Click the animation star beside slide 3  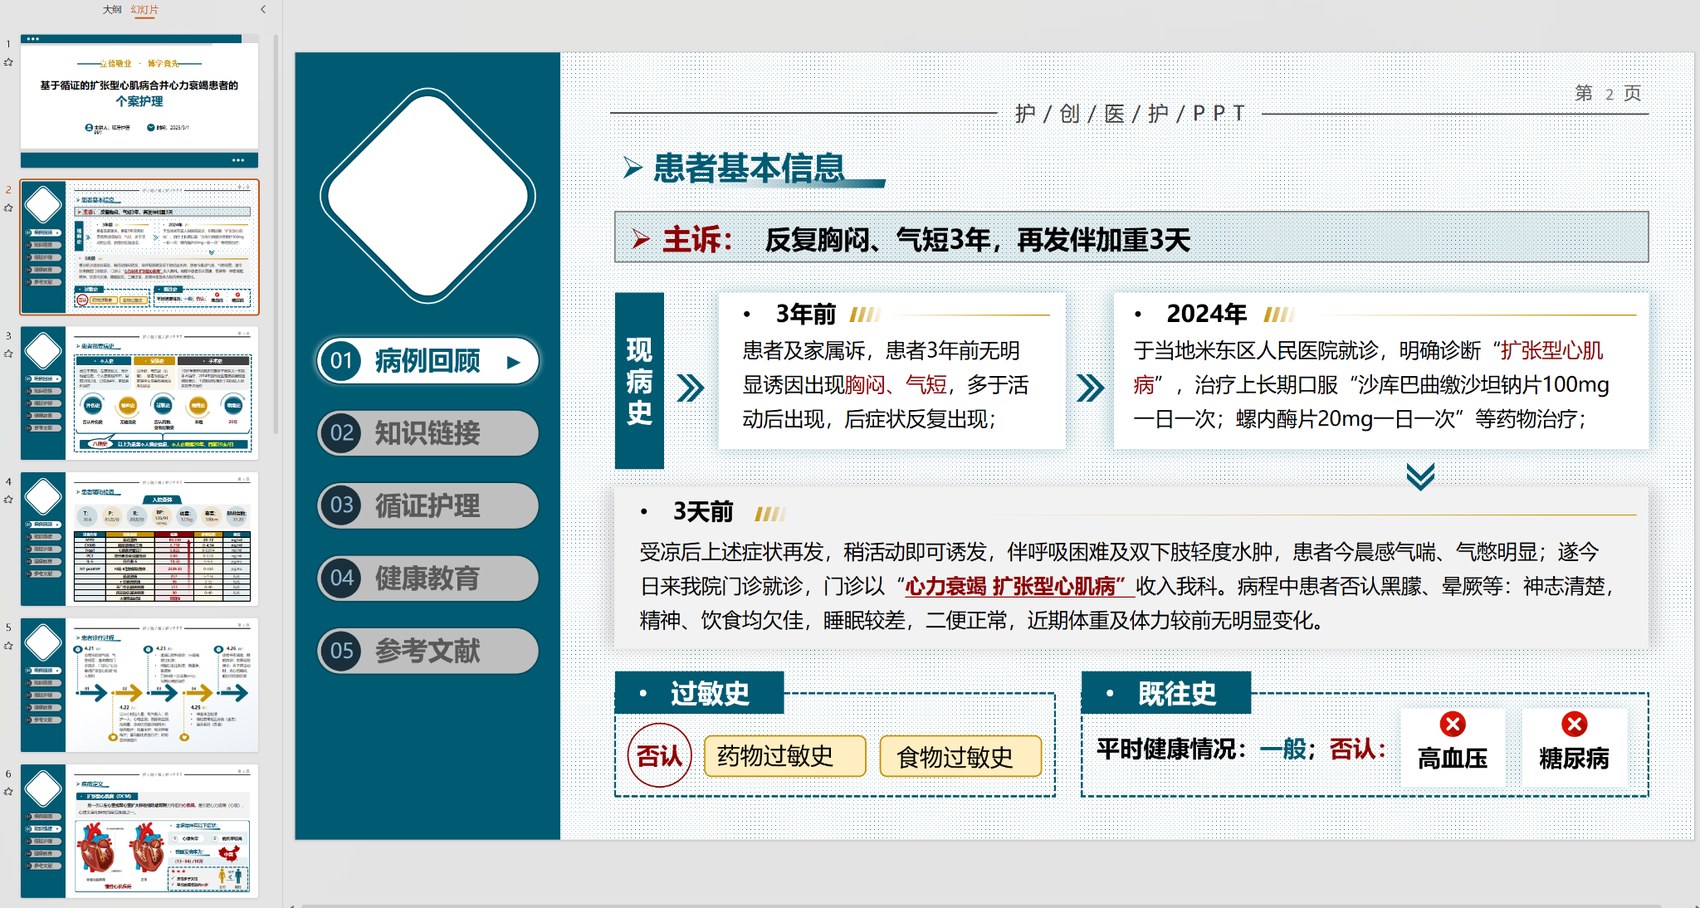[x=9, y=354]
